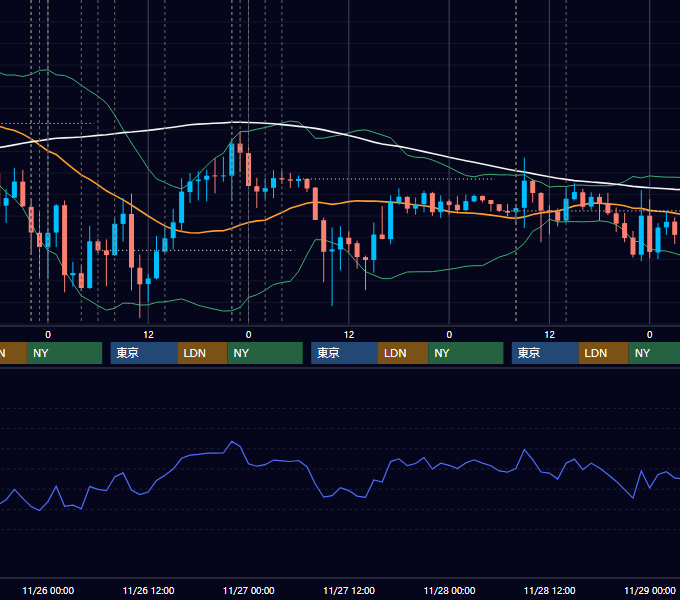Click the hour label 12 above 11/27 12:00
The image size is (680, 600).
coord(349,335)
